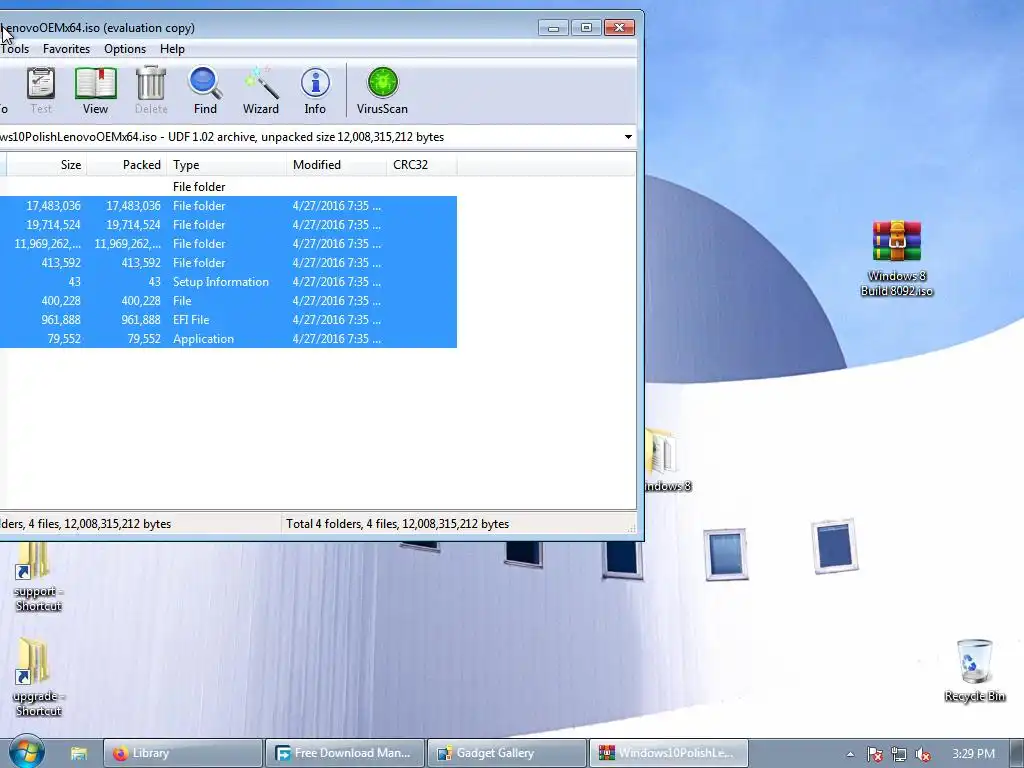Open Windows Explorer from taskbar
The width and height of the screenshot is (1024, 768).
79,753
